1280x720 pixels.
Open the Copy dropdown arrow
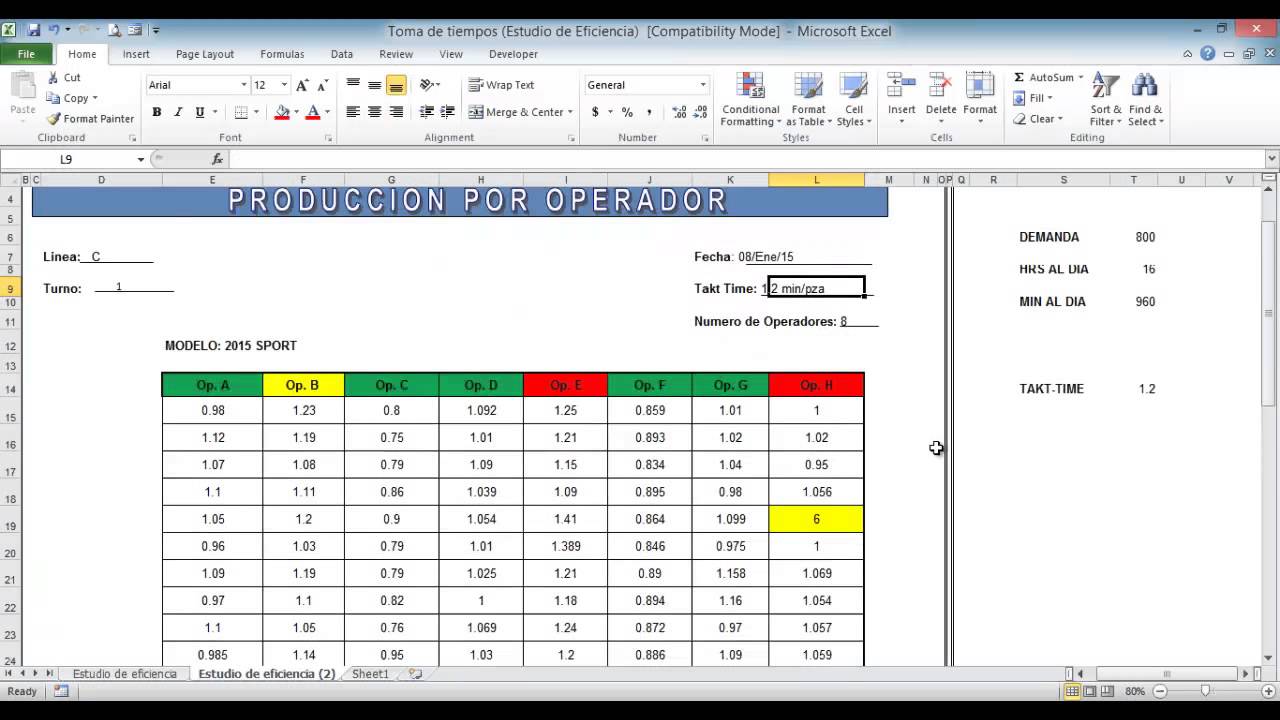coord(95,98)
